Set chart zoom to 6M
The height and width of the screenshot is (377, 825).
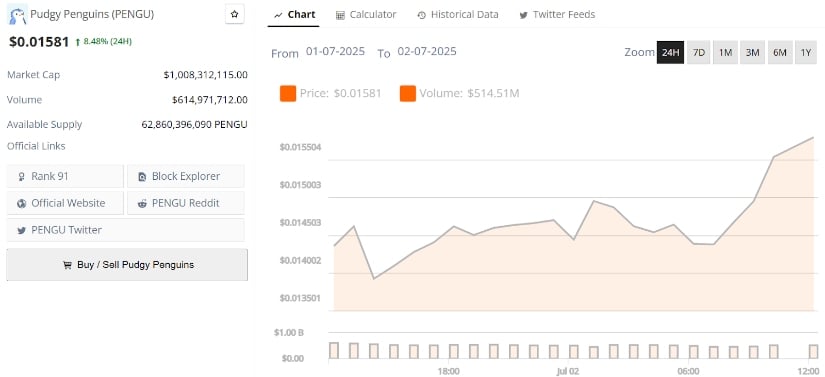[x=780, y=53]
